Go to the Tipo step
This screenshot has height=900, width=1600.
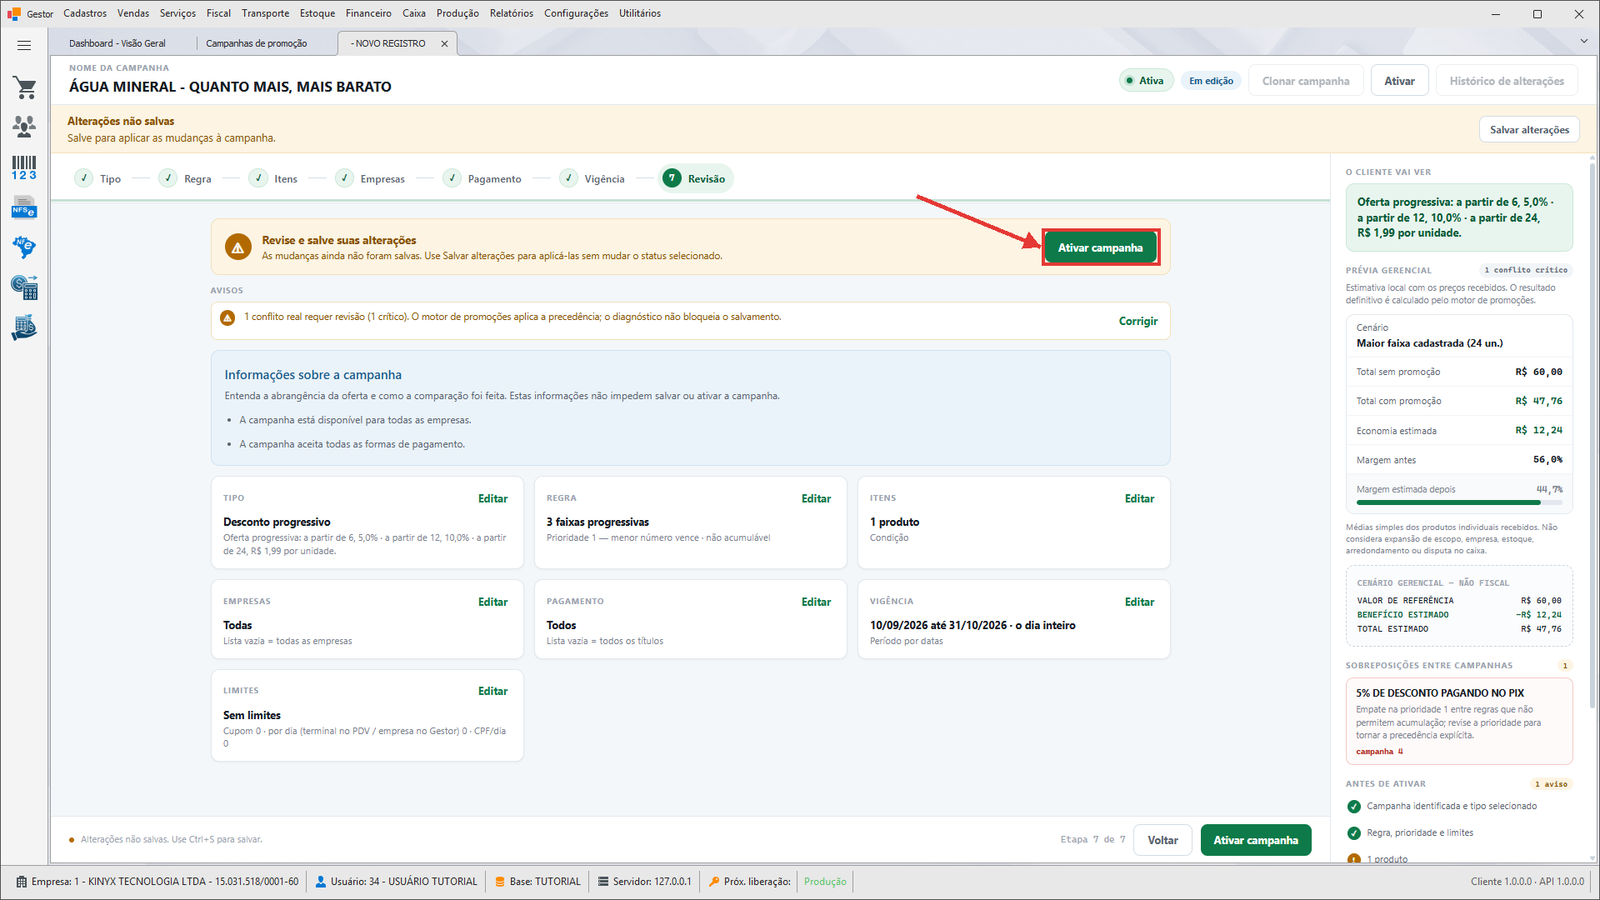[x=98, y=179]
